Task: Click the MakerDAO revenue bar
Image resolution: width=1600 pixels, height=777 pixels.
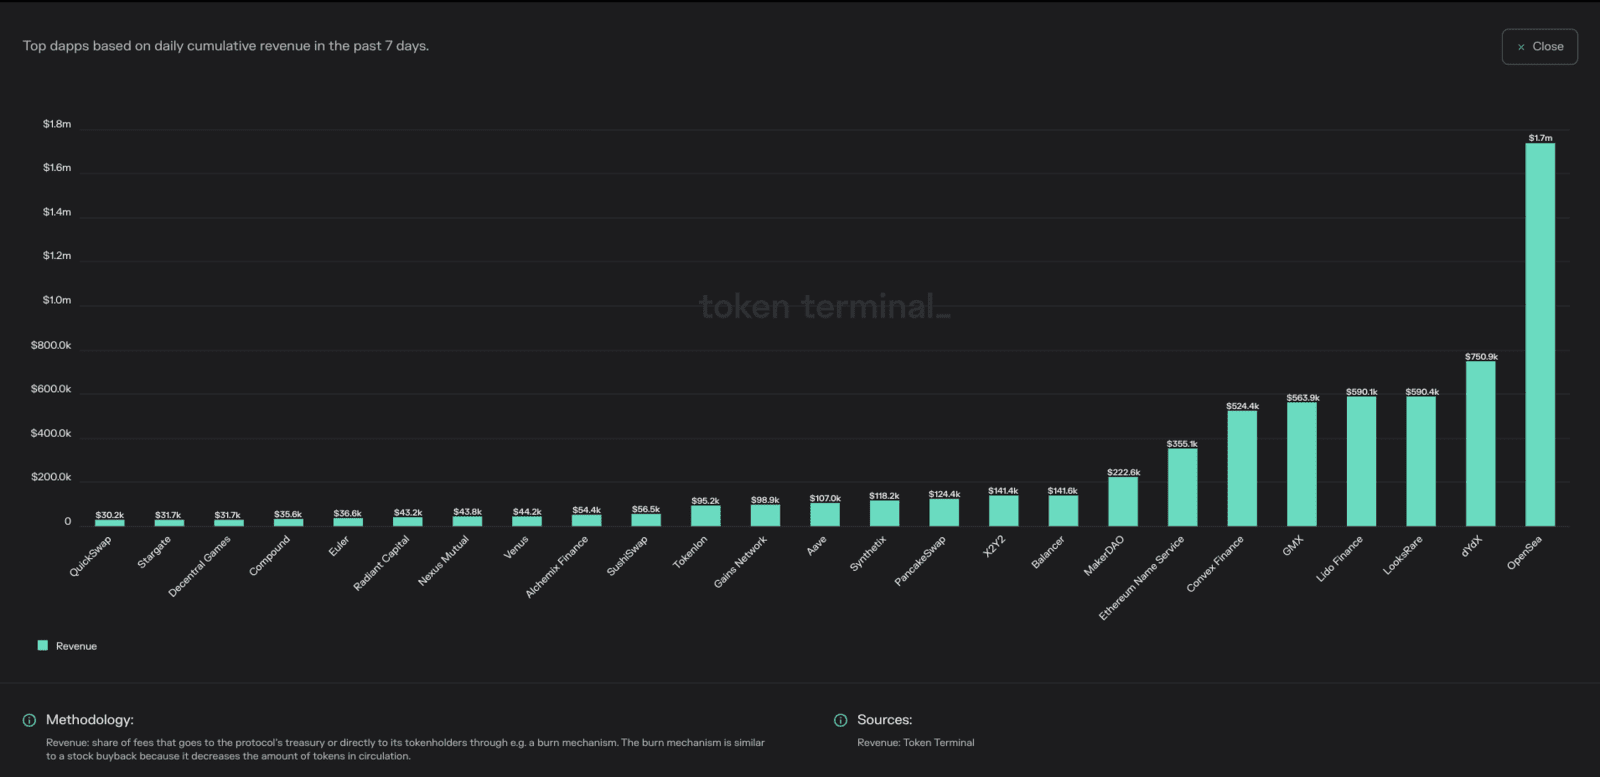Action: coord(1123,501)
